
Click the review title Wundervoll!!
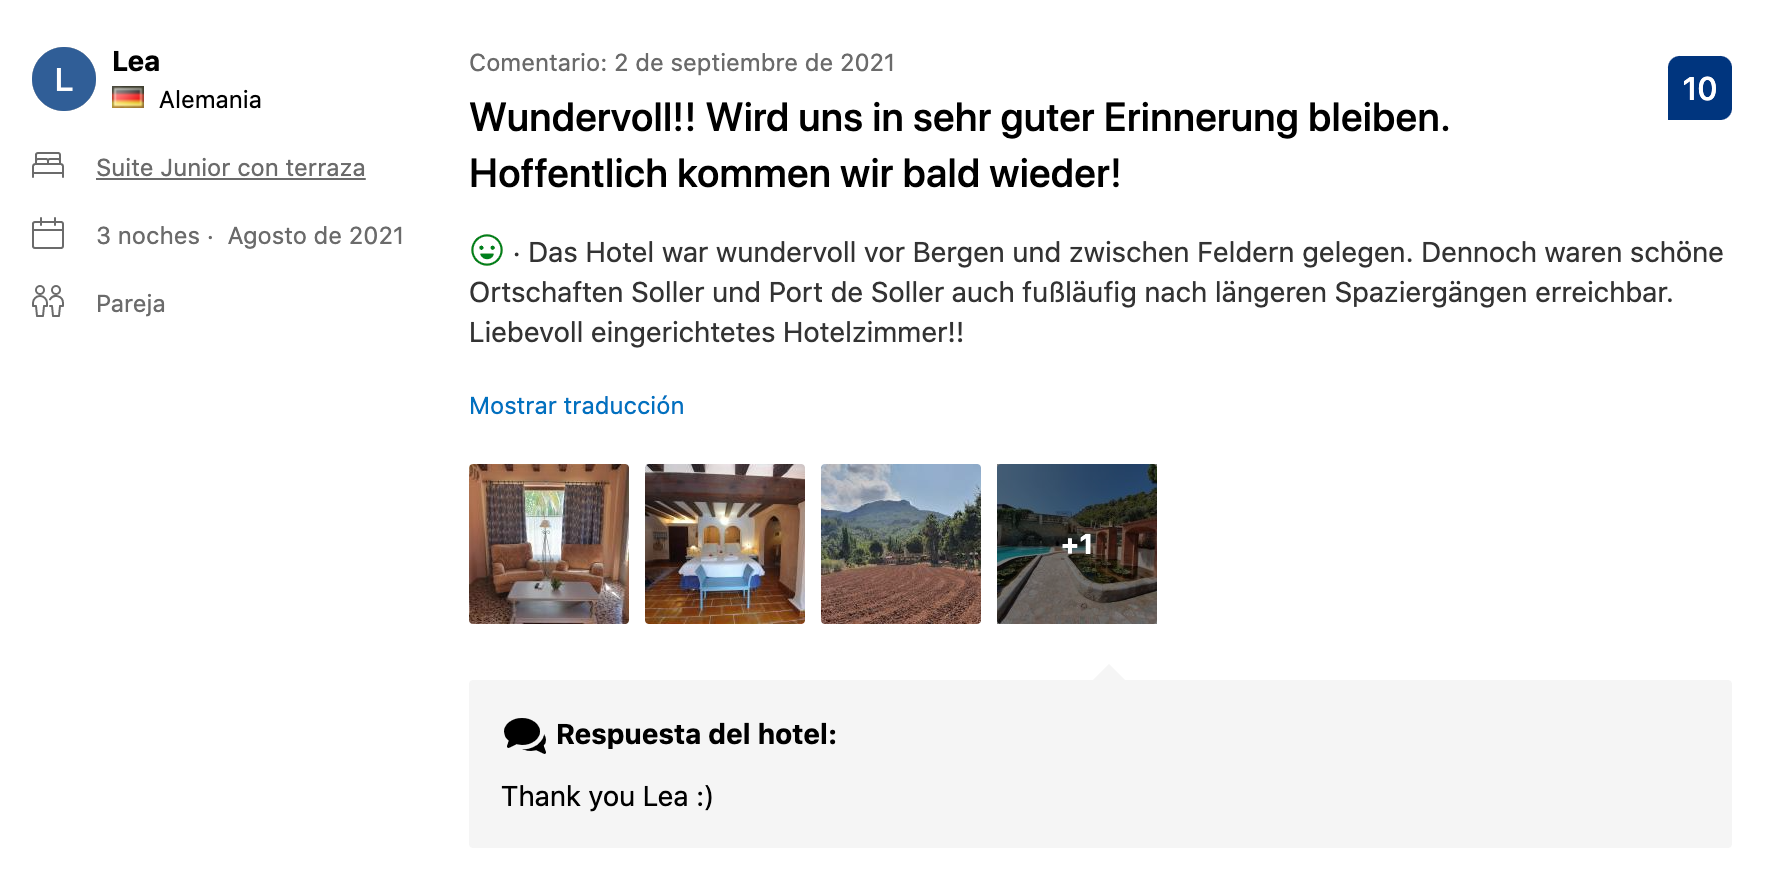click(x=959, y=145)
